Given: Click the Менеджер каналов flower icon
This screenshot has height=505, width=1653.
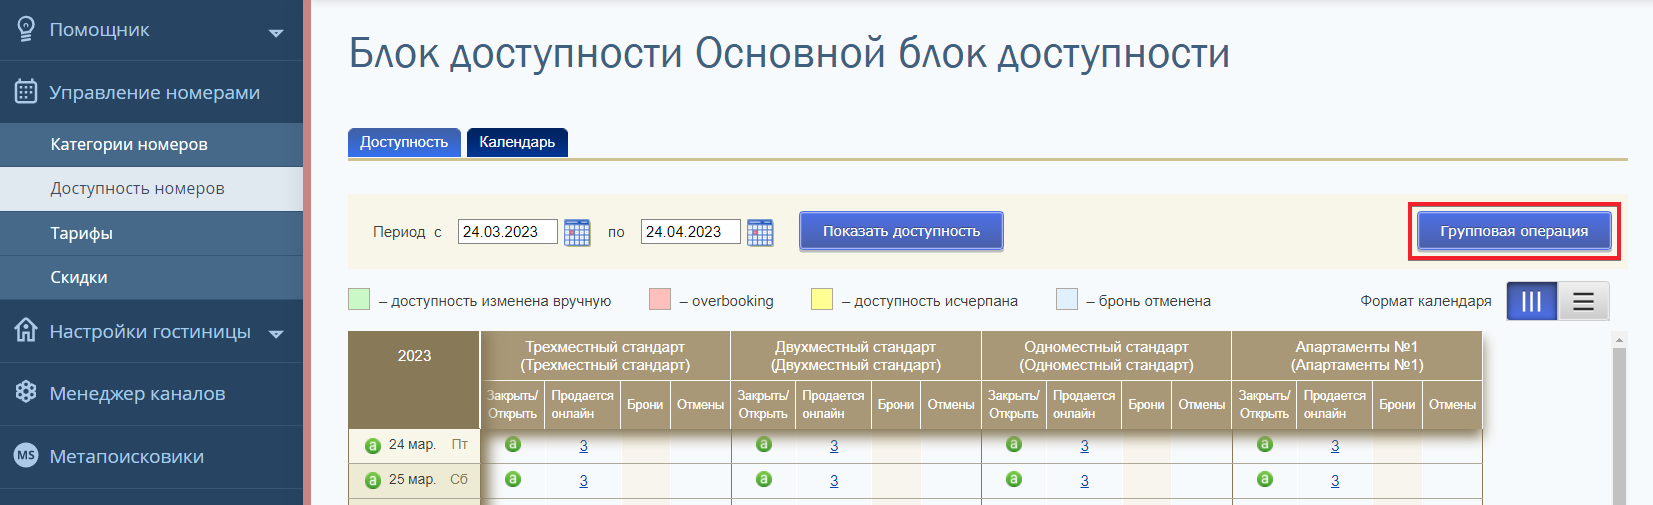Looking at the screenshot, I should point(26,392).
